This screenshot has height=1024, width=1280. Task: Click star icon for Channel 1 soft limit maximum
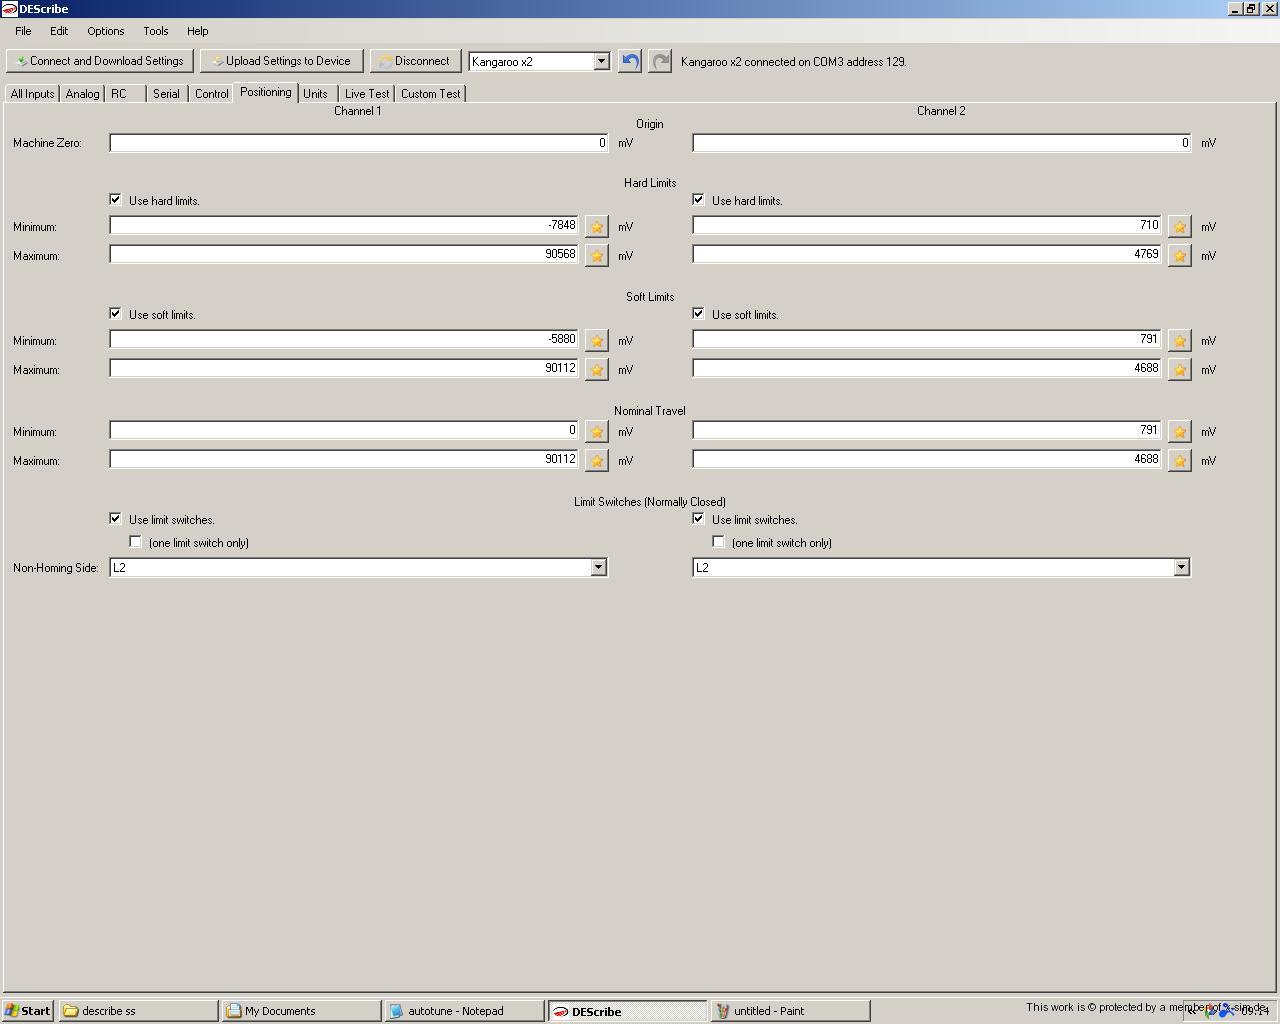597,370
